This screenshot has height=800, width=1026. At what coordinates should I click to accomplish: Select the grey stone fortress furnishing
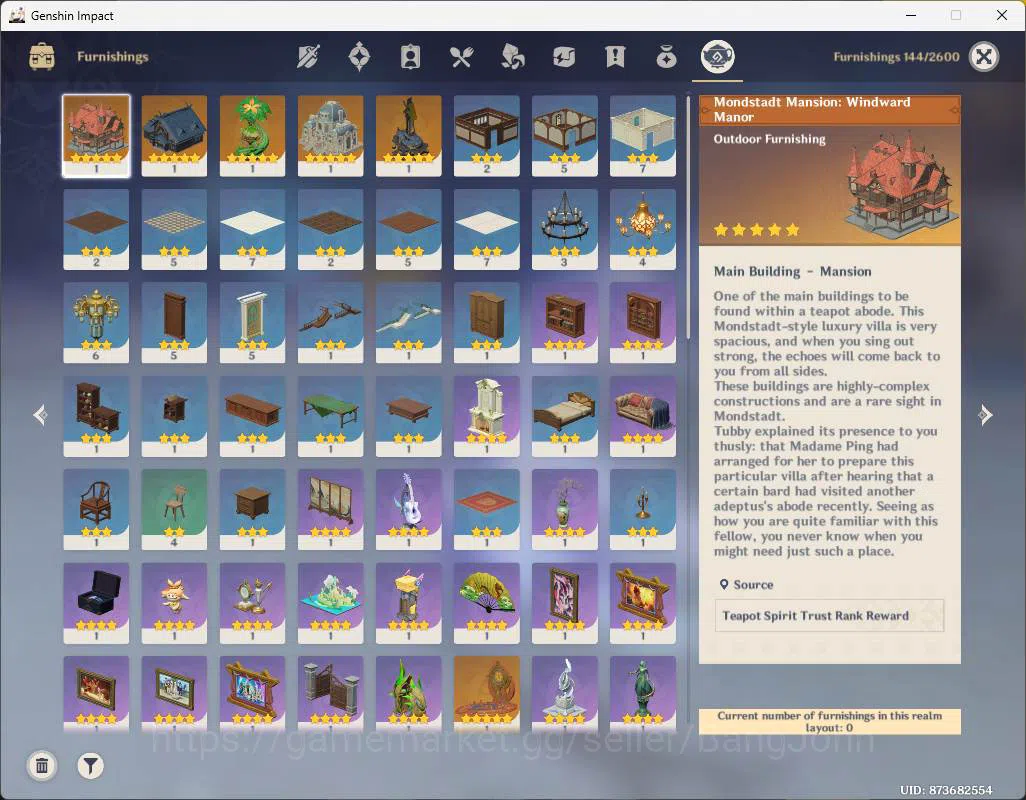[330, 135]
